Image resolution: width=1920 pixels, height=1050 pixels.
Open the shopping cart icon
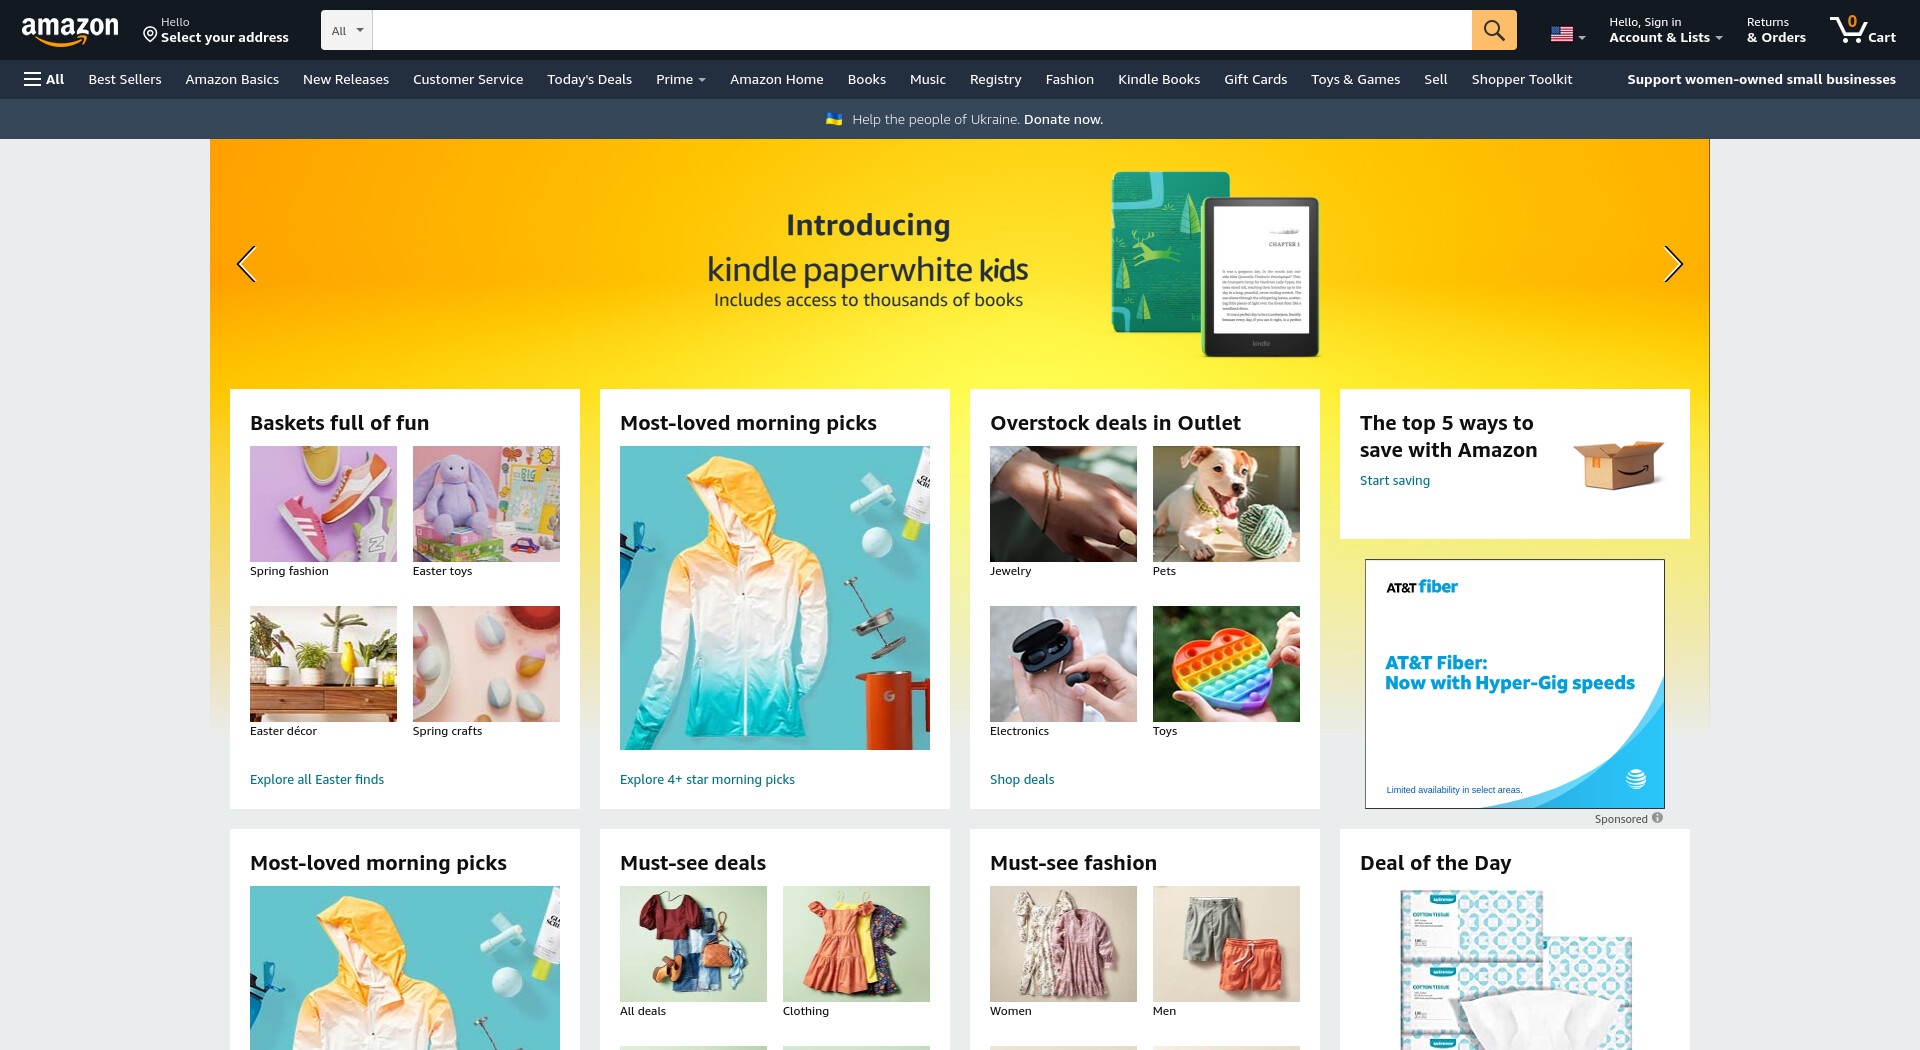tap(1863, 30)
